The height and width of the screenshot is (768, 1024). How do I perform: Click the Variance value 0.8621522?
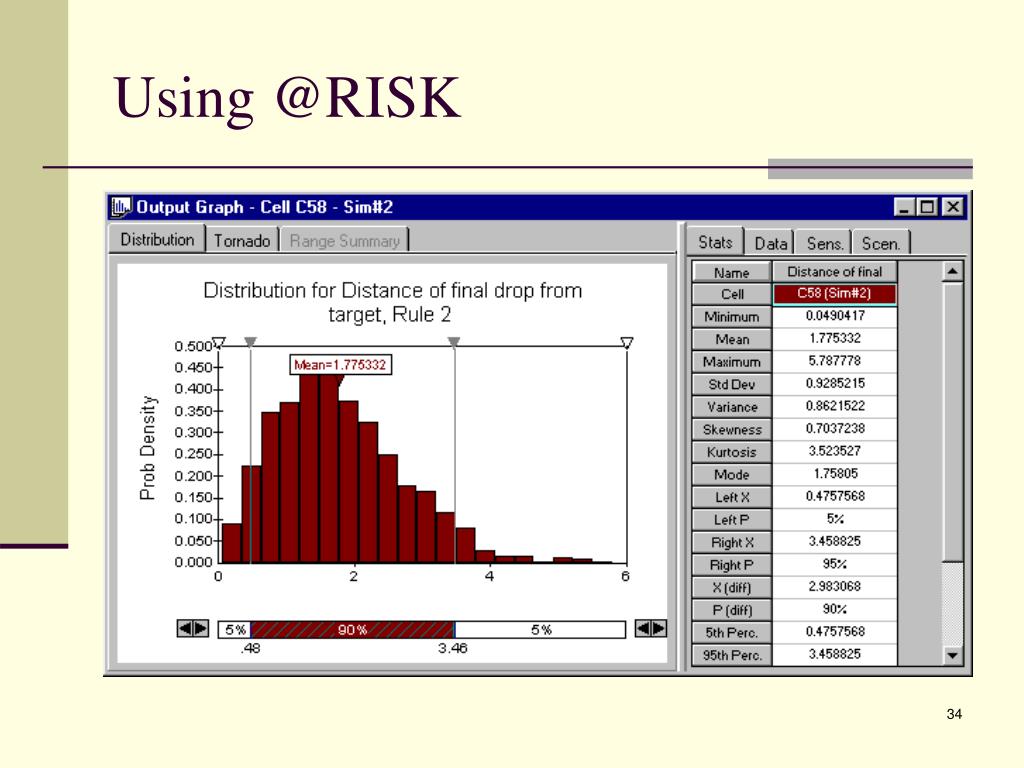pos(835,406)
